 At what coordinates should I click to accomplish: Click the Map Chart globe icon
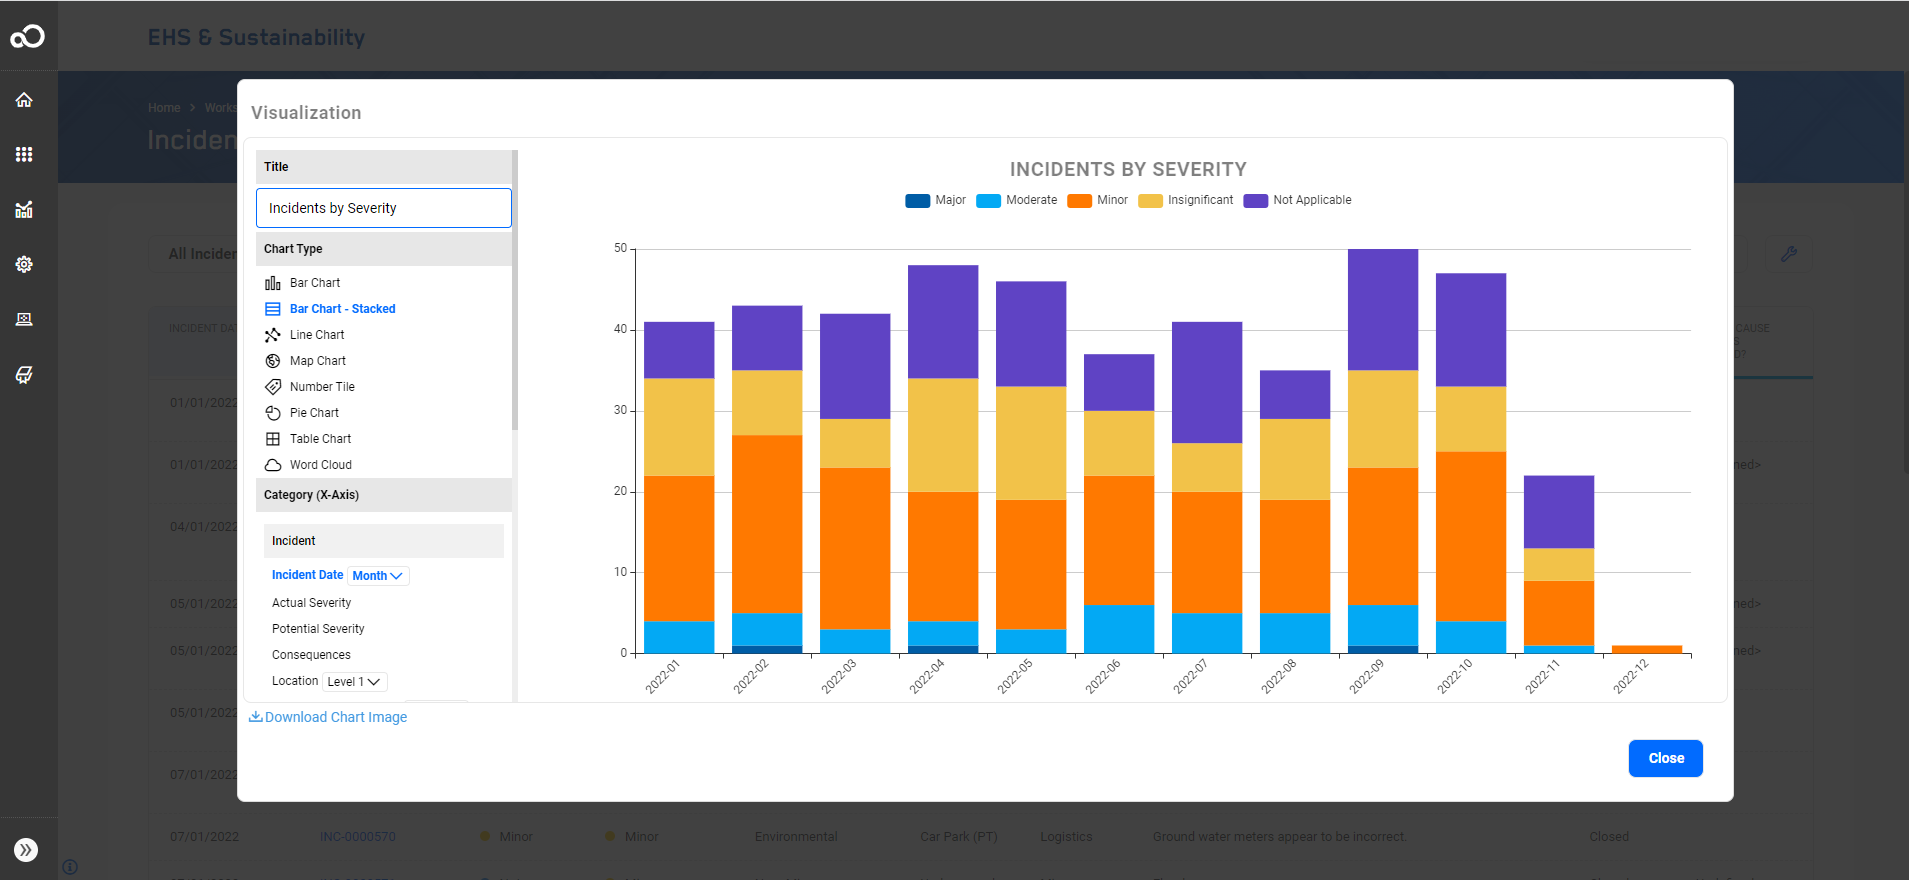(273, 361)
